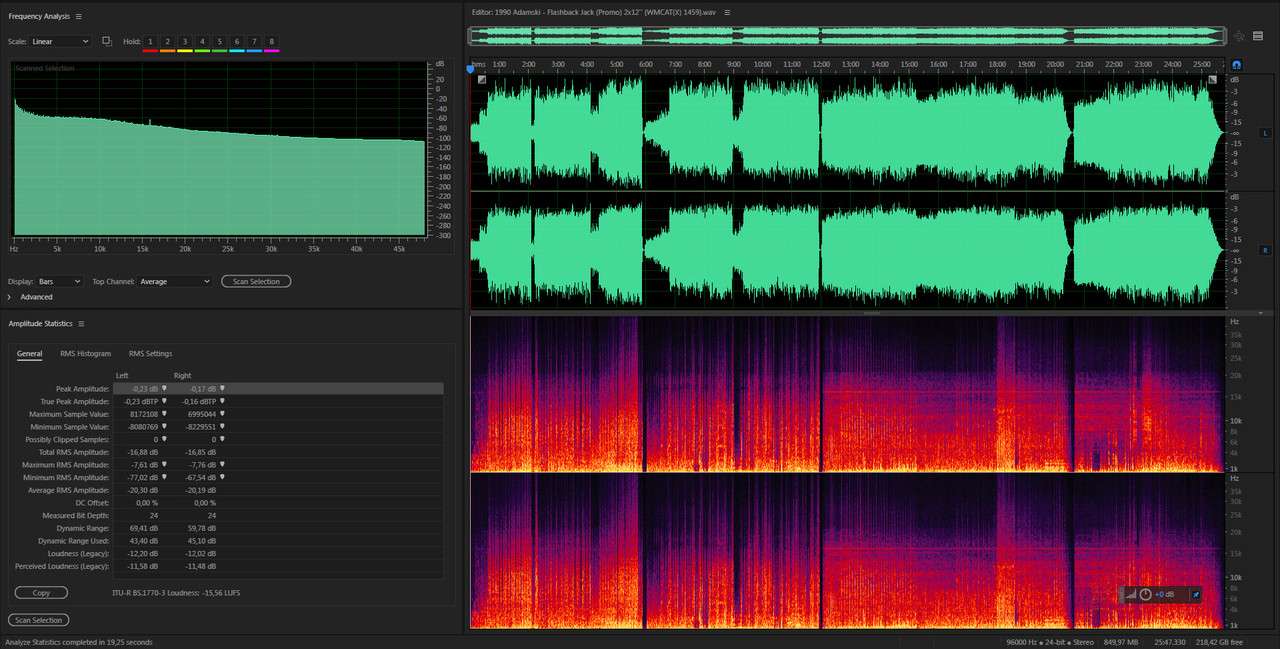Jump to the left Minimum RMS Amplitude
Screen dimensions: 1280x649
pyautogui.click(x=164, y=477)
